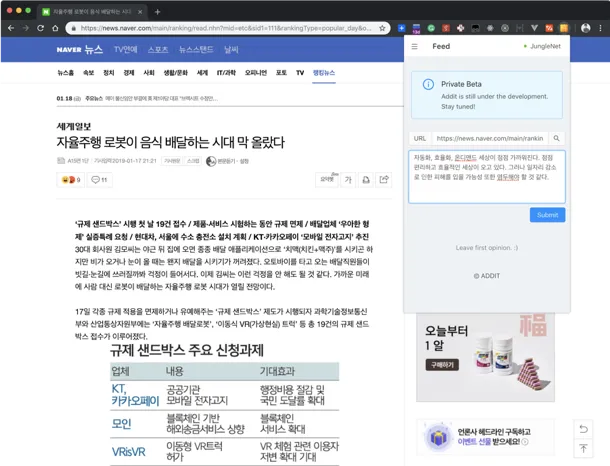Submit the Addit opinion
Screen dimensions: 610x466
547,215
